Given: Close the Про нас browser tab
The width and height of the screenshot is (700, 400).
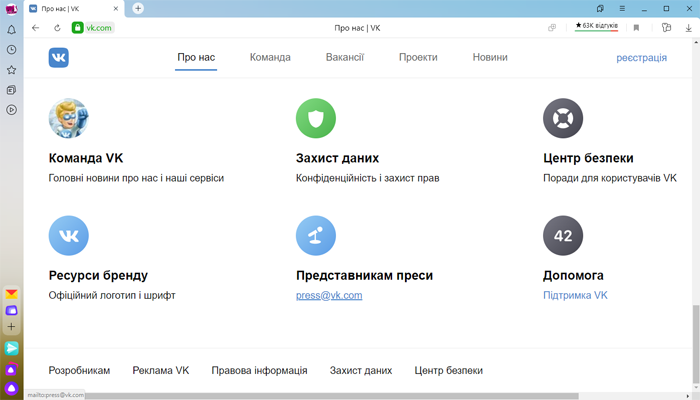Looking at the screenshot, I should pos(116,8).
